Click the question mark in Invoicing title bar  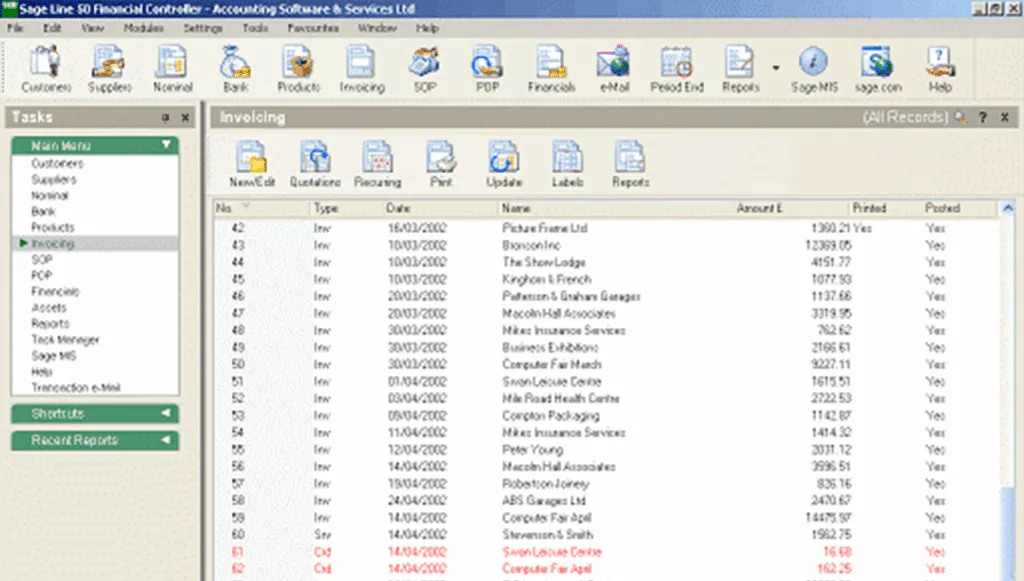click(x=983, y=118)
